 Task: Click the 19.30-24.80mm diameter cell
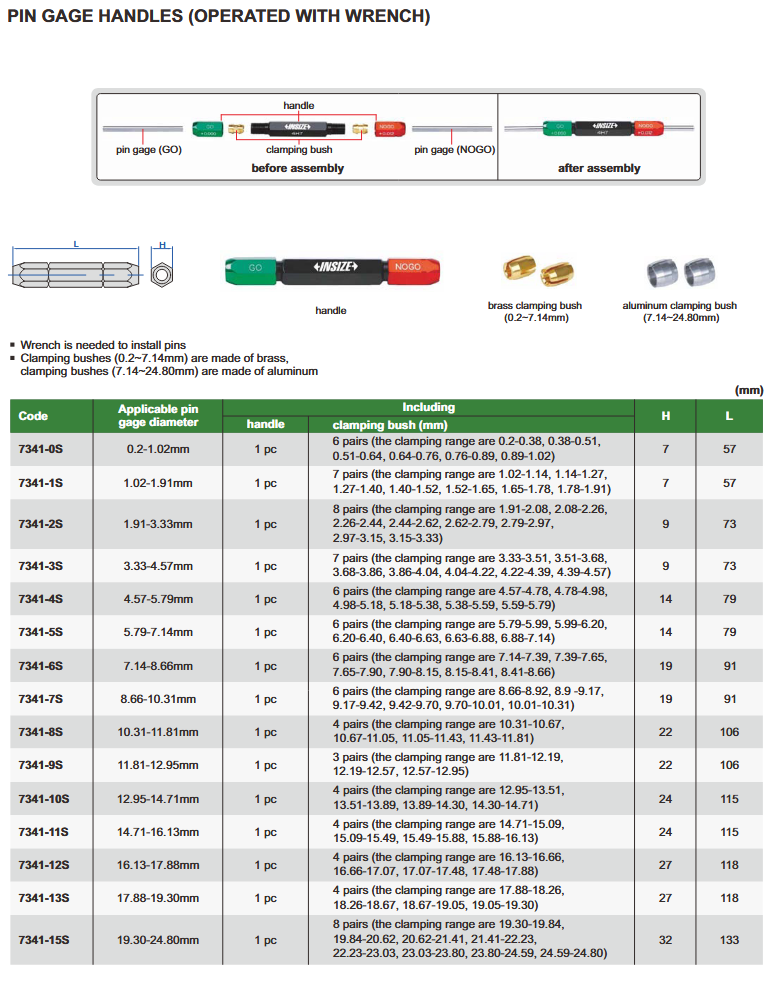coord(158,940)
